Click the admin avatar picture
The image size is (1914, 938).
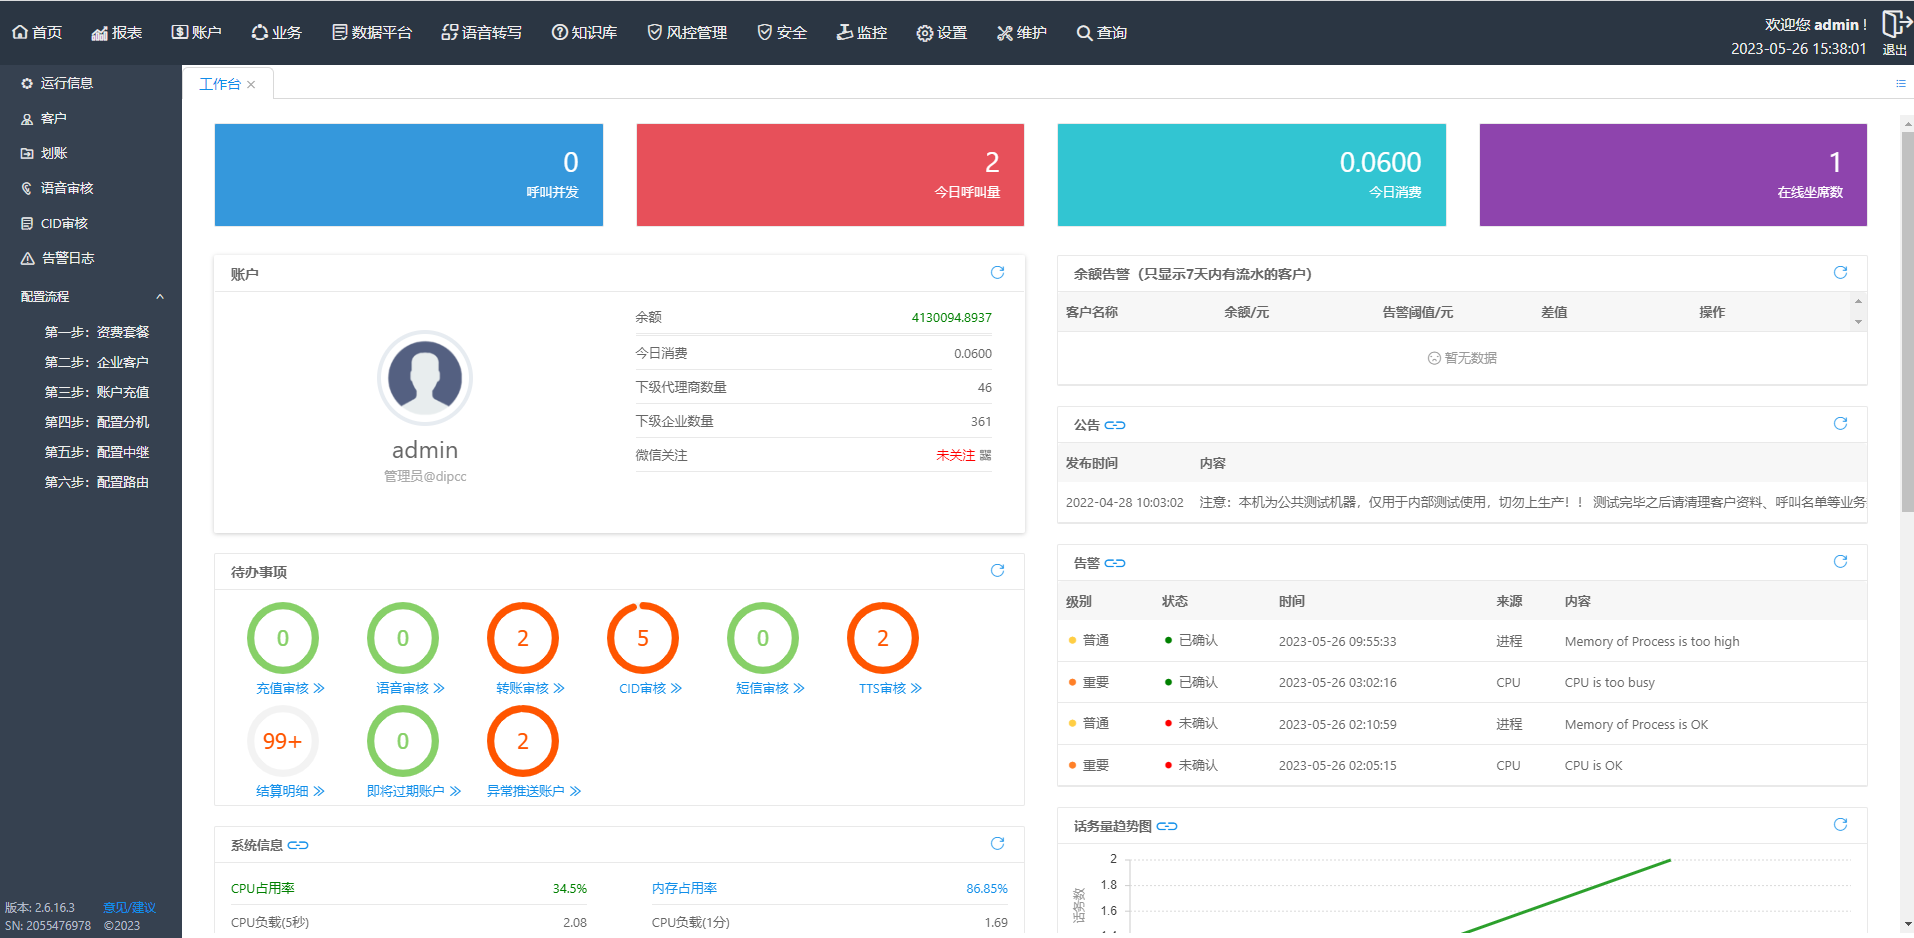coord(425,378)
